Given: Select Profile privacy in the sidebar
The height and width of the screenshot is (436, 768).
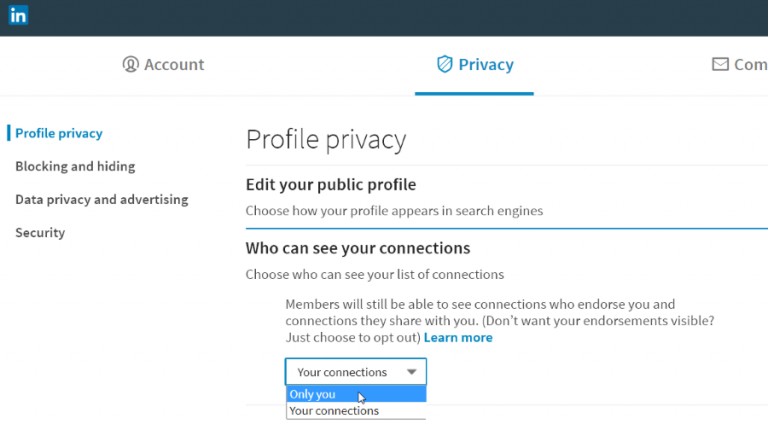Looking at the screenshot, I should point(59,133).
